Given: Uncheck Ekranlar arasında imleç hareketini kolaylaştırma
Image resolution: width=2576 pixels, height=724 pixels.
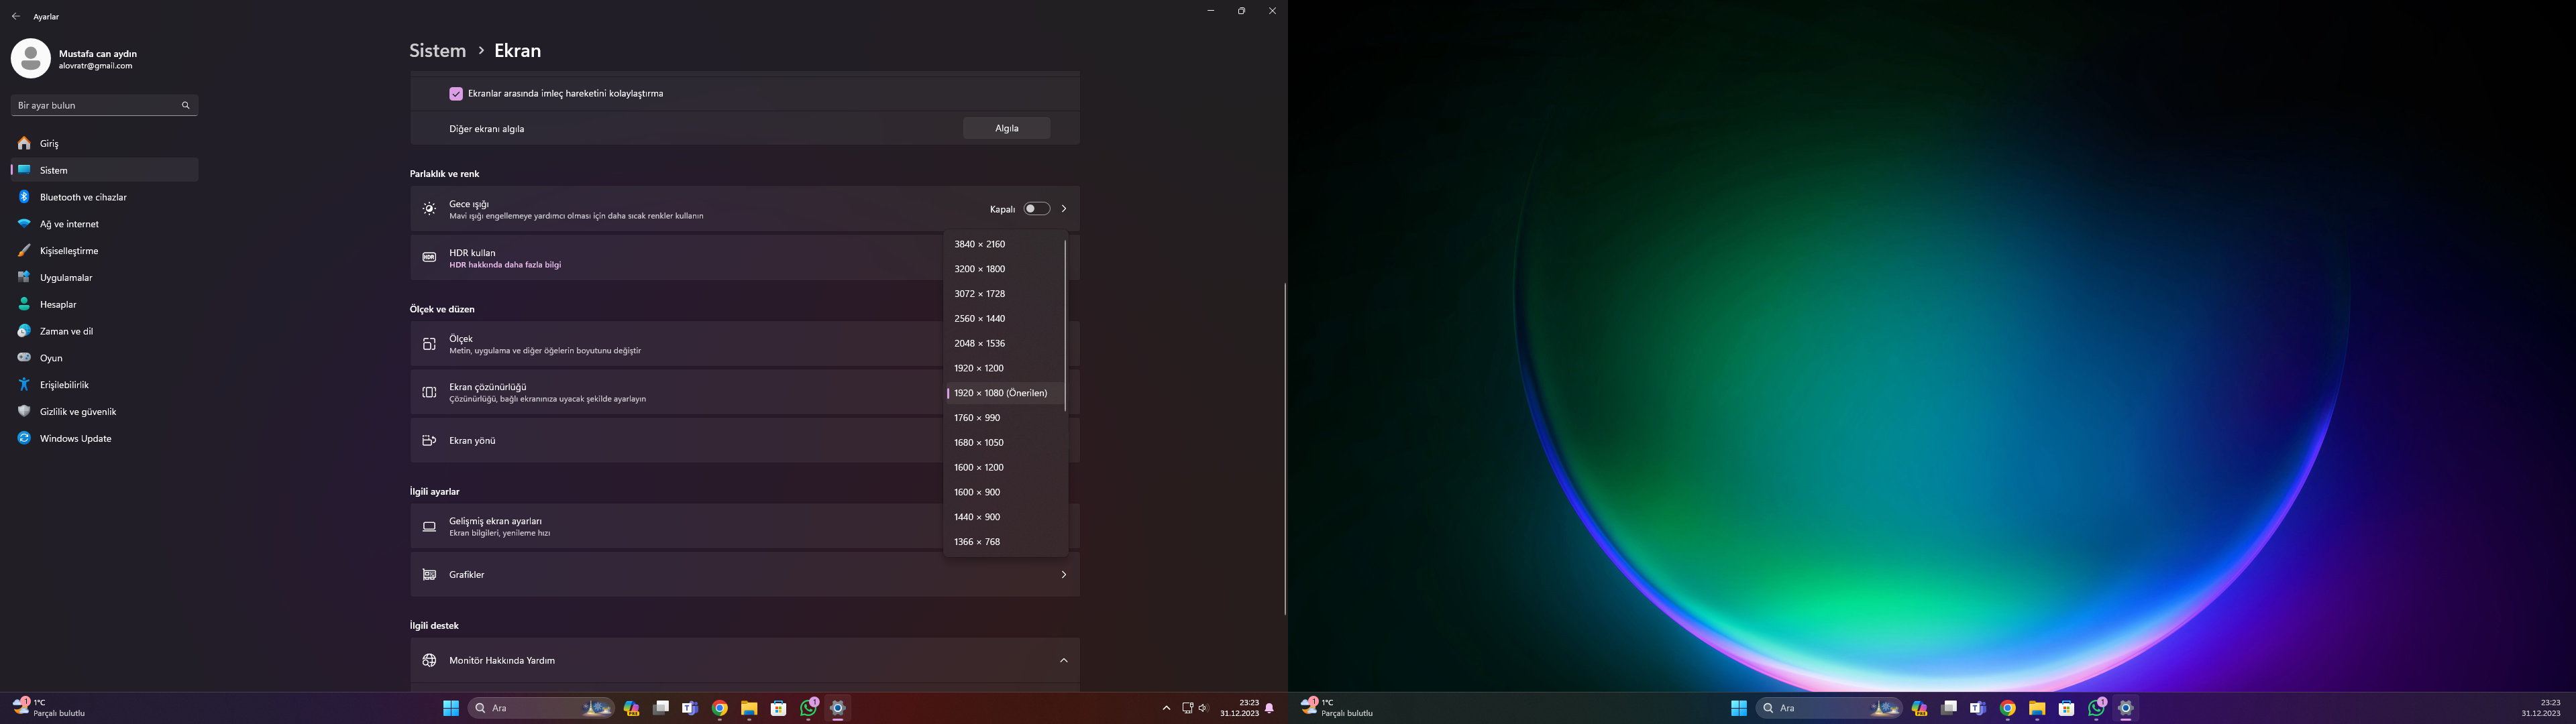Looking at the screenshot, I should [456, 94].
